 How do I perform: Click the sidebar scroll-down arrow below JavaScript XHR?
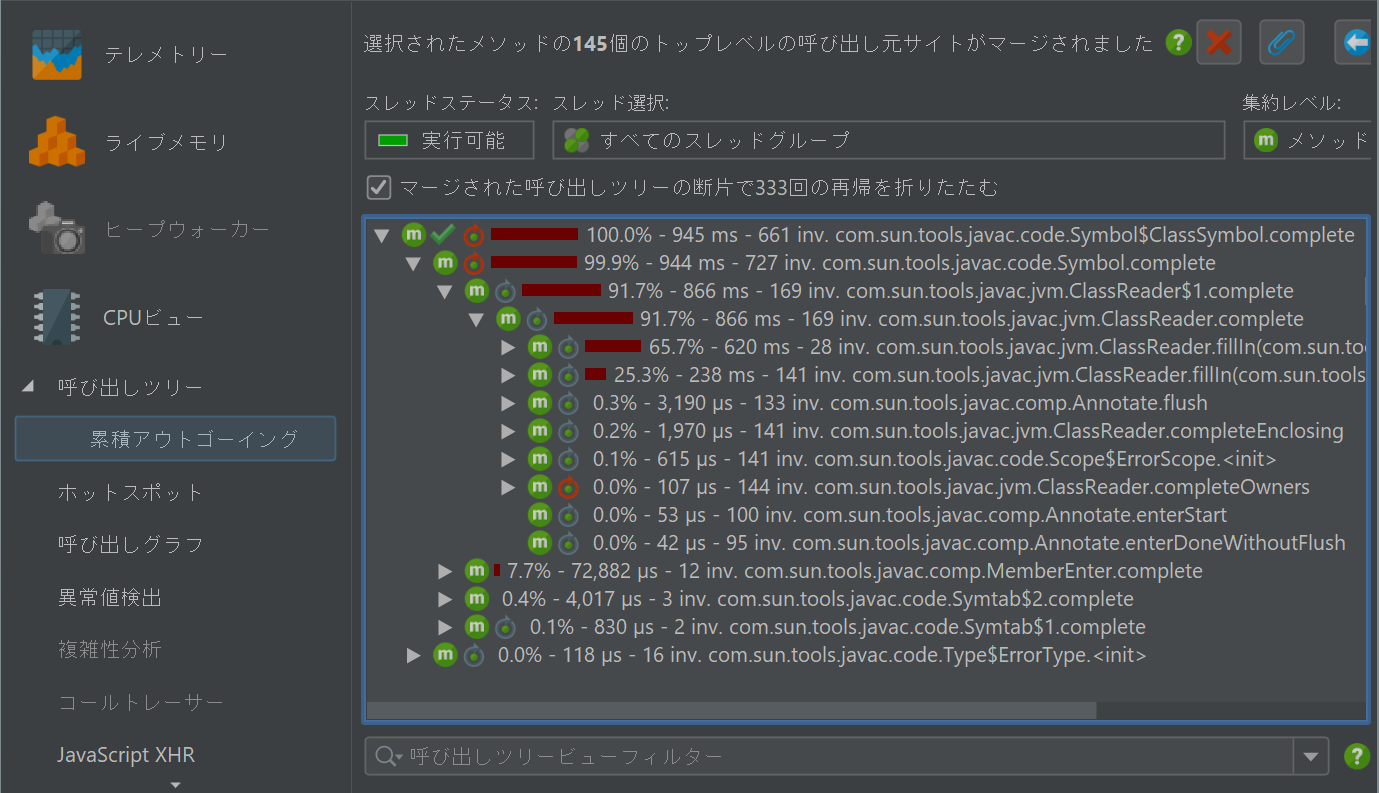coord(175,784)
